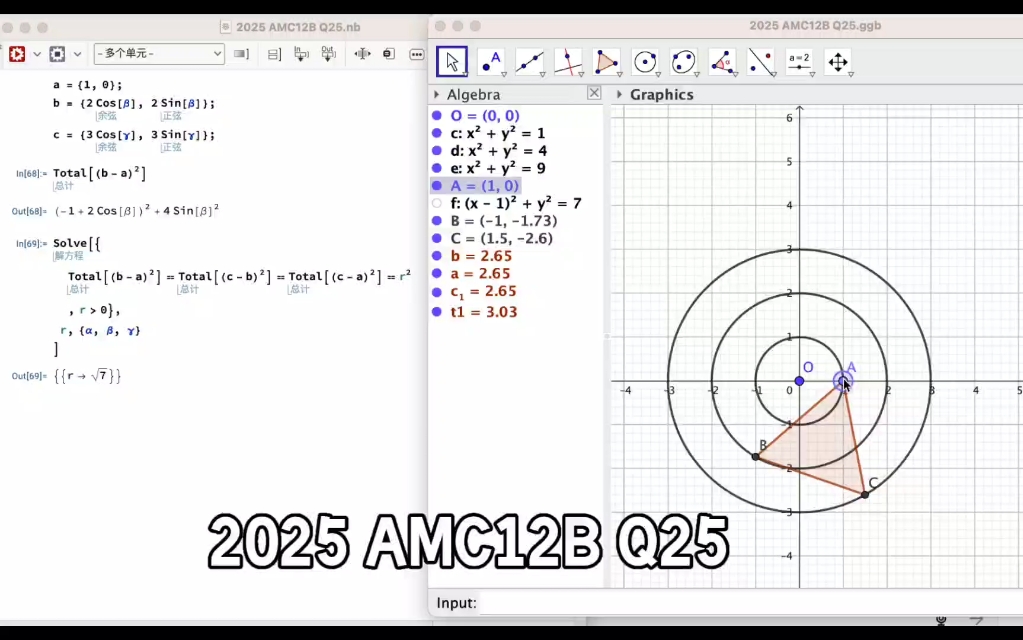Open the 多个单元 cell style dropdown
Viewport: 1023px width, 640px height.
coord(159,53)
